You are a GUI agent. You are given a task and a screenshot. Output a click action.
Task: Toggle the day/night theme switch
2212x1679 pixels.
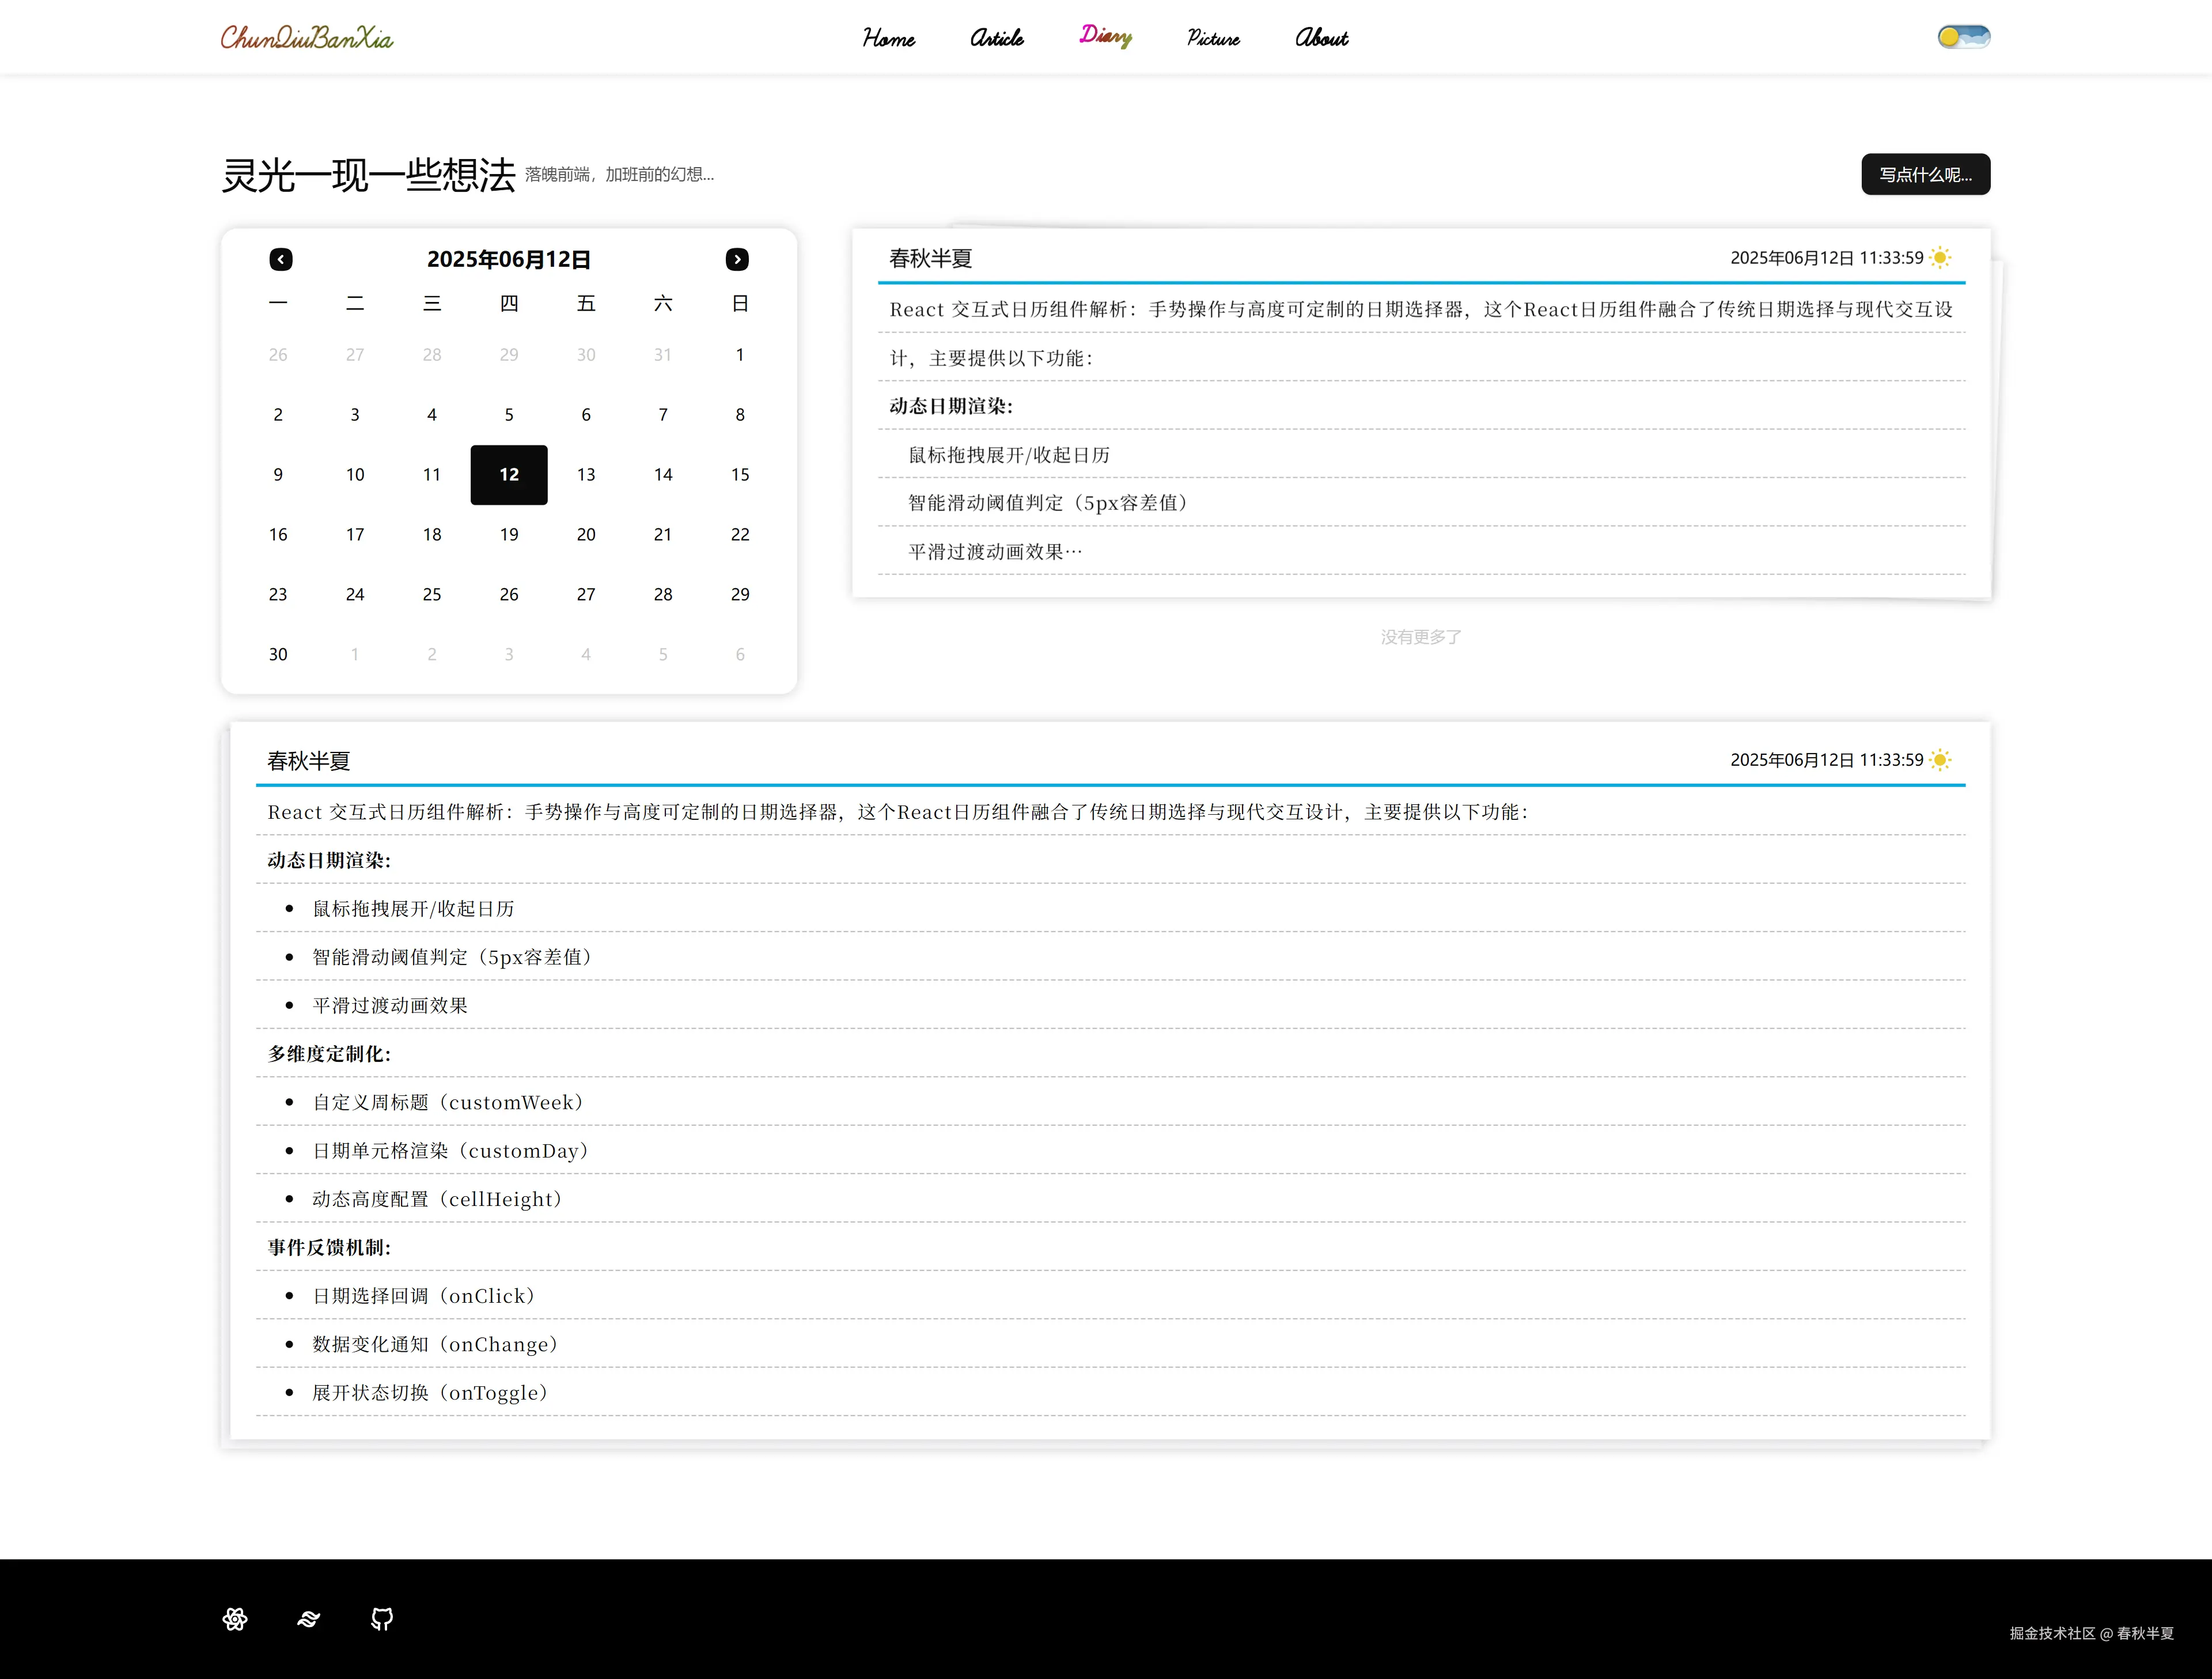click(1962, 36)
